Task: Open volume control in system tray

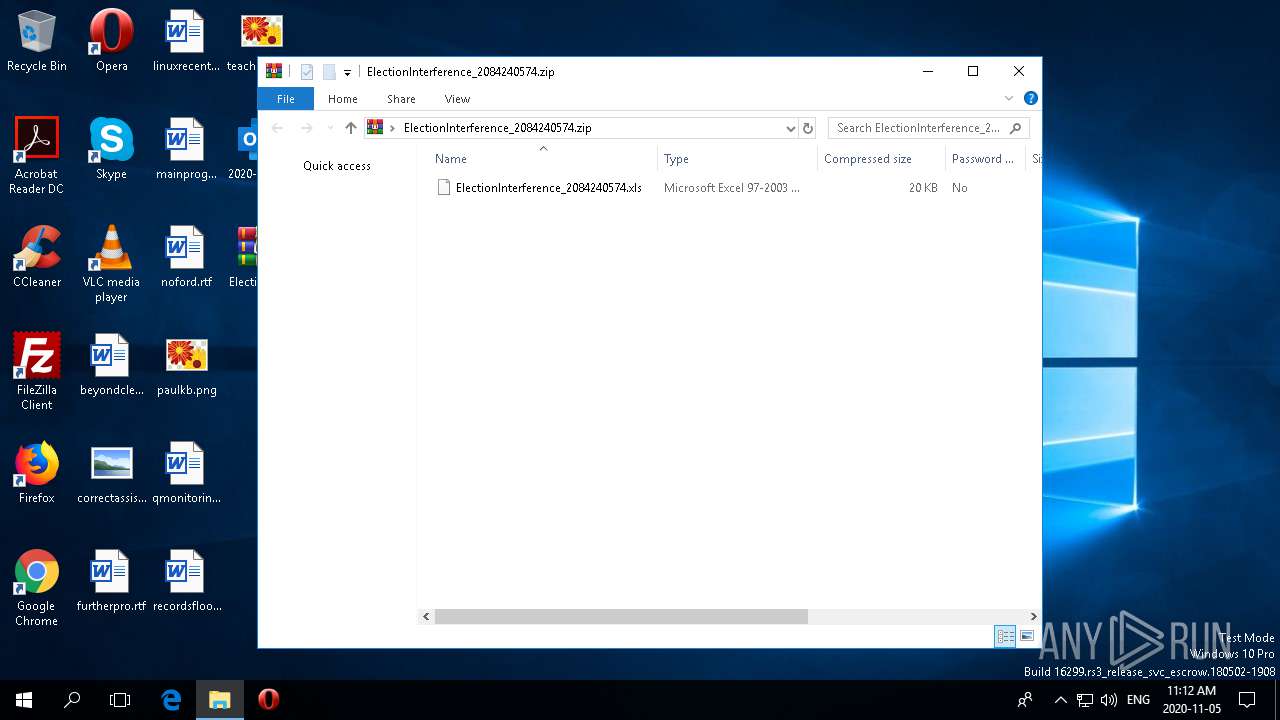Action: point(1109,700)
